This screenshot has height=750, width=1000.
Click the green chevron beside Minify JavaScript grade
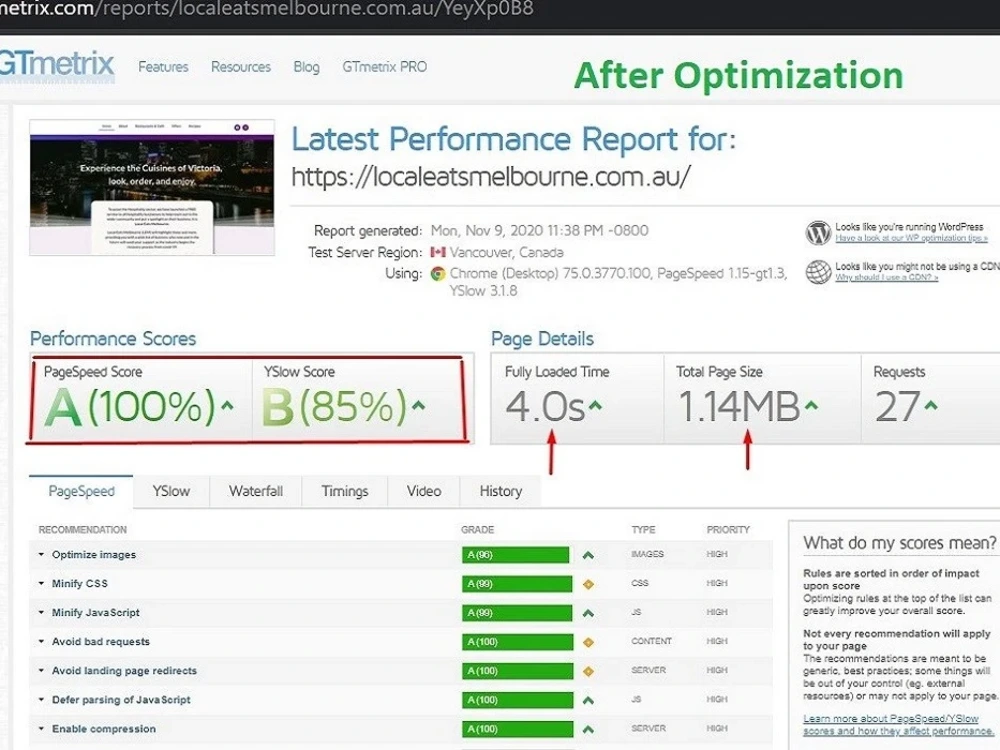(x=588, y=612)
